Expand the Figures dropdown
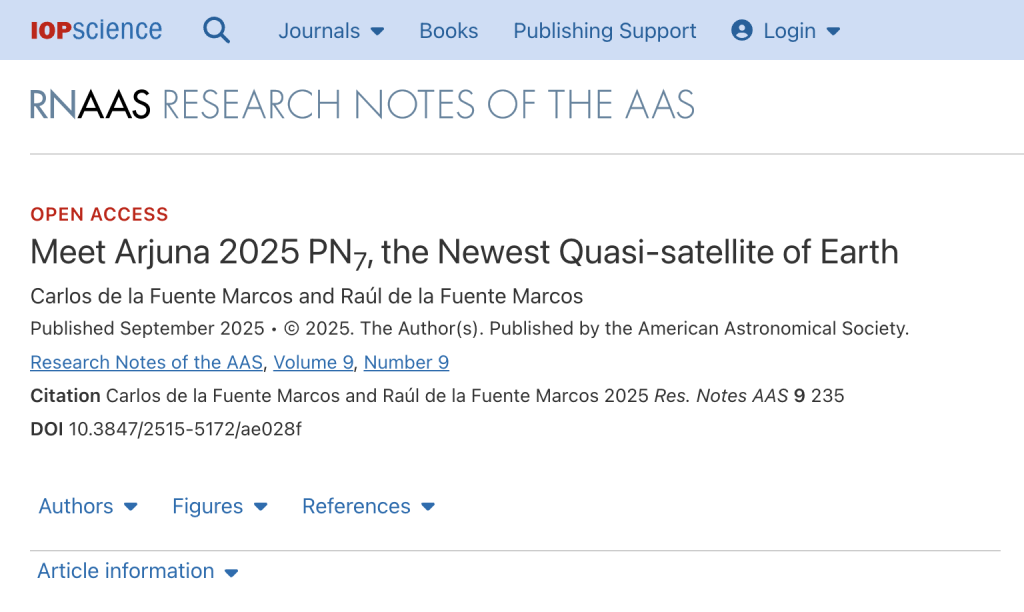This screenshot has height=612, width=1024. [x=220, y=506]
